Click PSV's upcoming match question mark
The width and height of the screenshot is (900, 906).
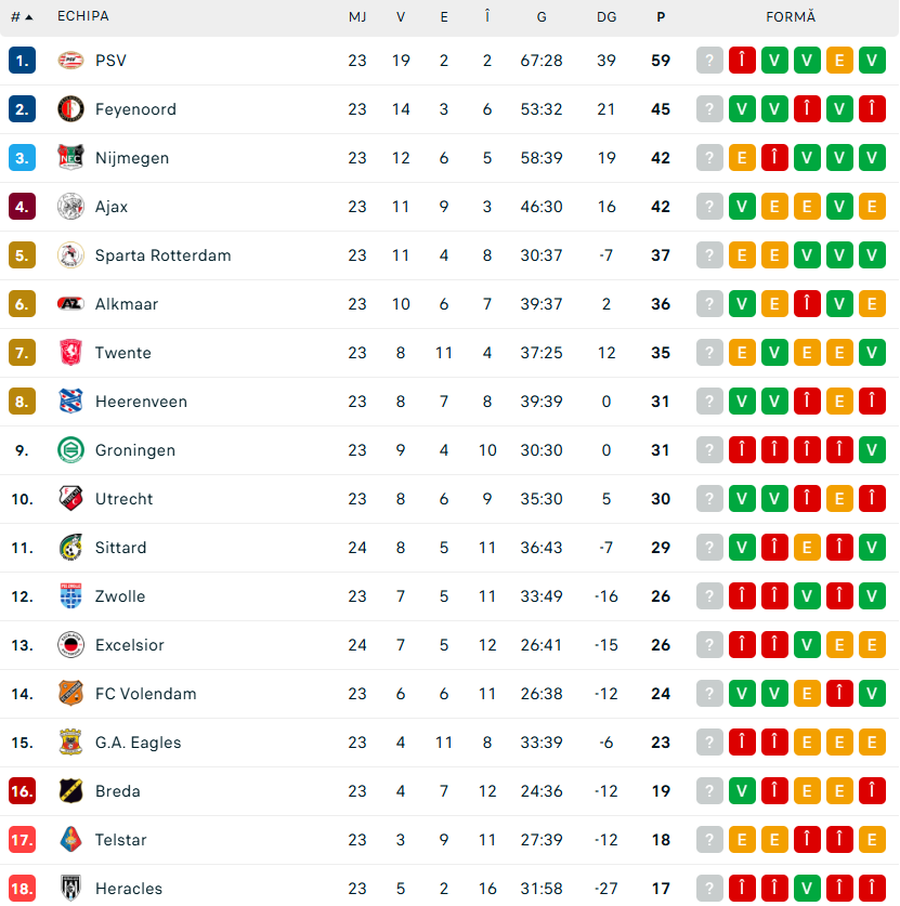[x=709, y=60]
